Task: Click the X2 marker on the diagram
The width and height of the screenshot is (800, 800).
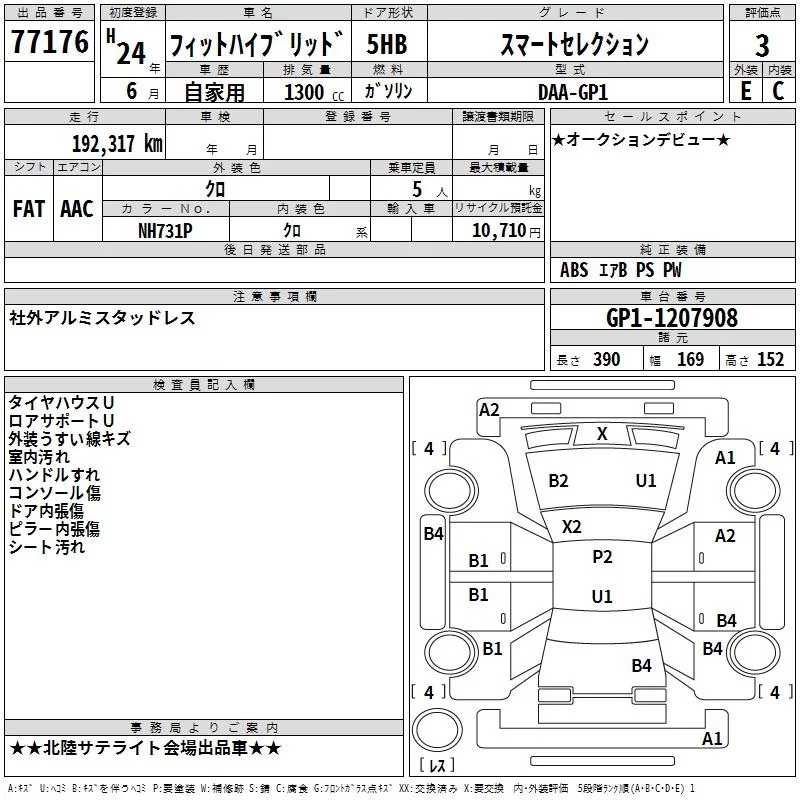Action: [x=571, y=526]
